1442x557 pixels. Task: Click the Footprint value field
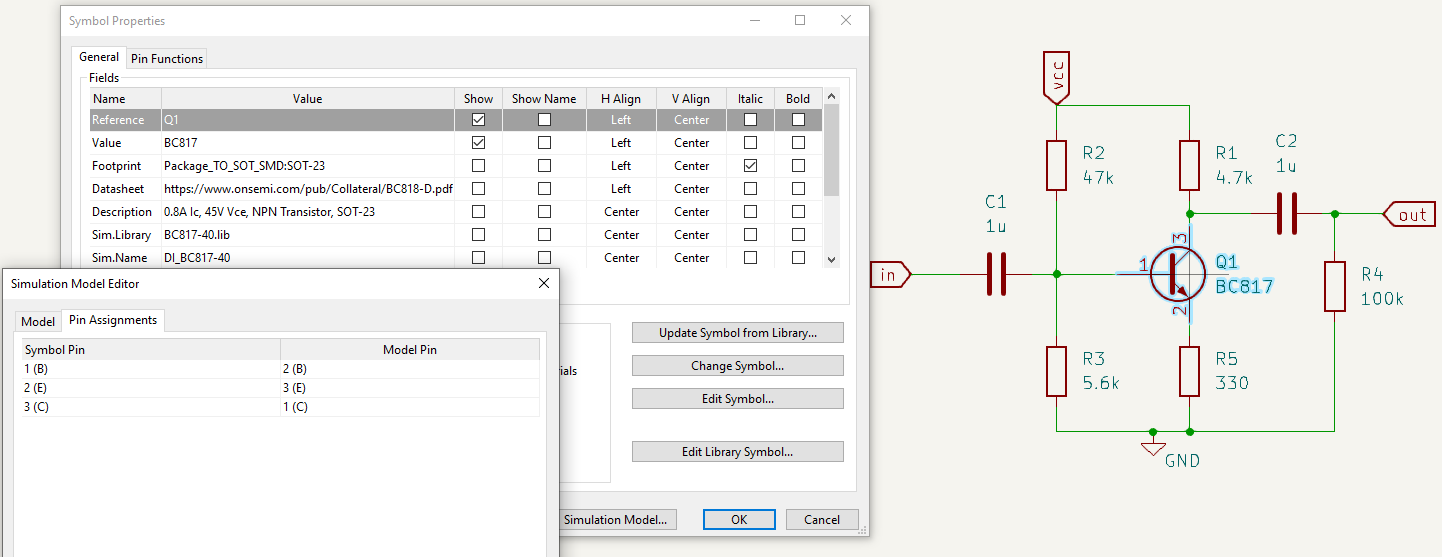[308, 166]
